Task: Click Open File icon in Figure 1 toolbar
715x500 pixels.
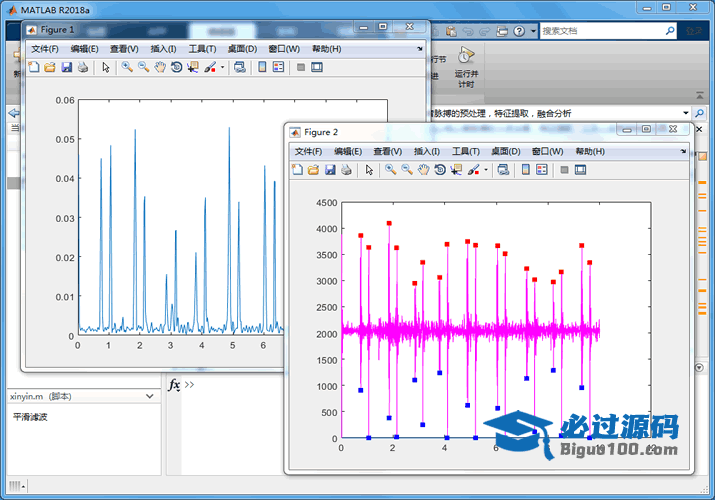Action: point(50,67)
